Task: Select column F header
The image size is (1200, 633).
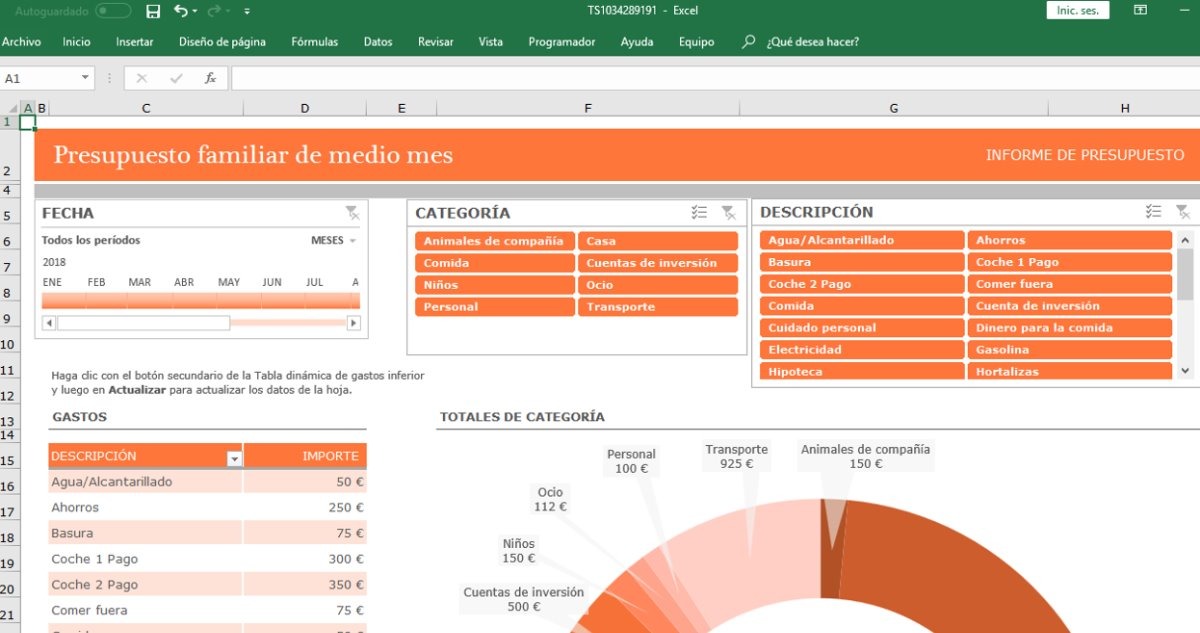Action: coord(588,108)
